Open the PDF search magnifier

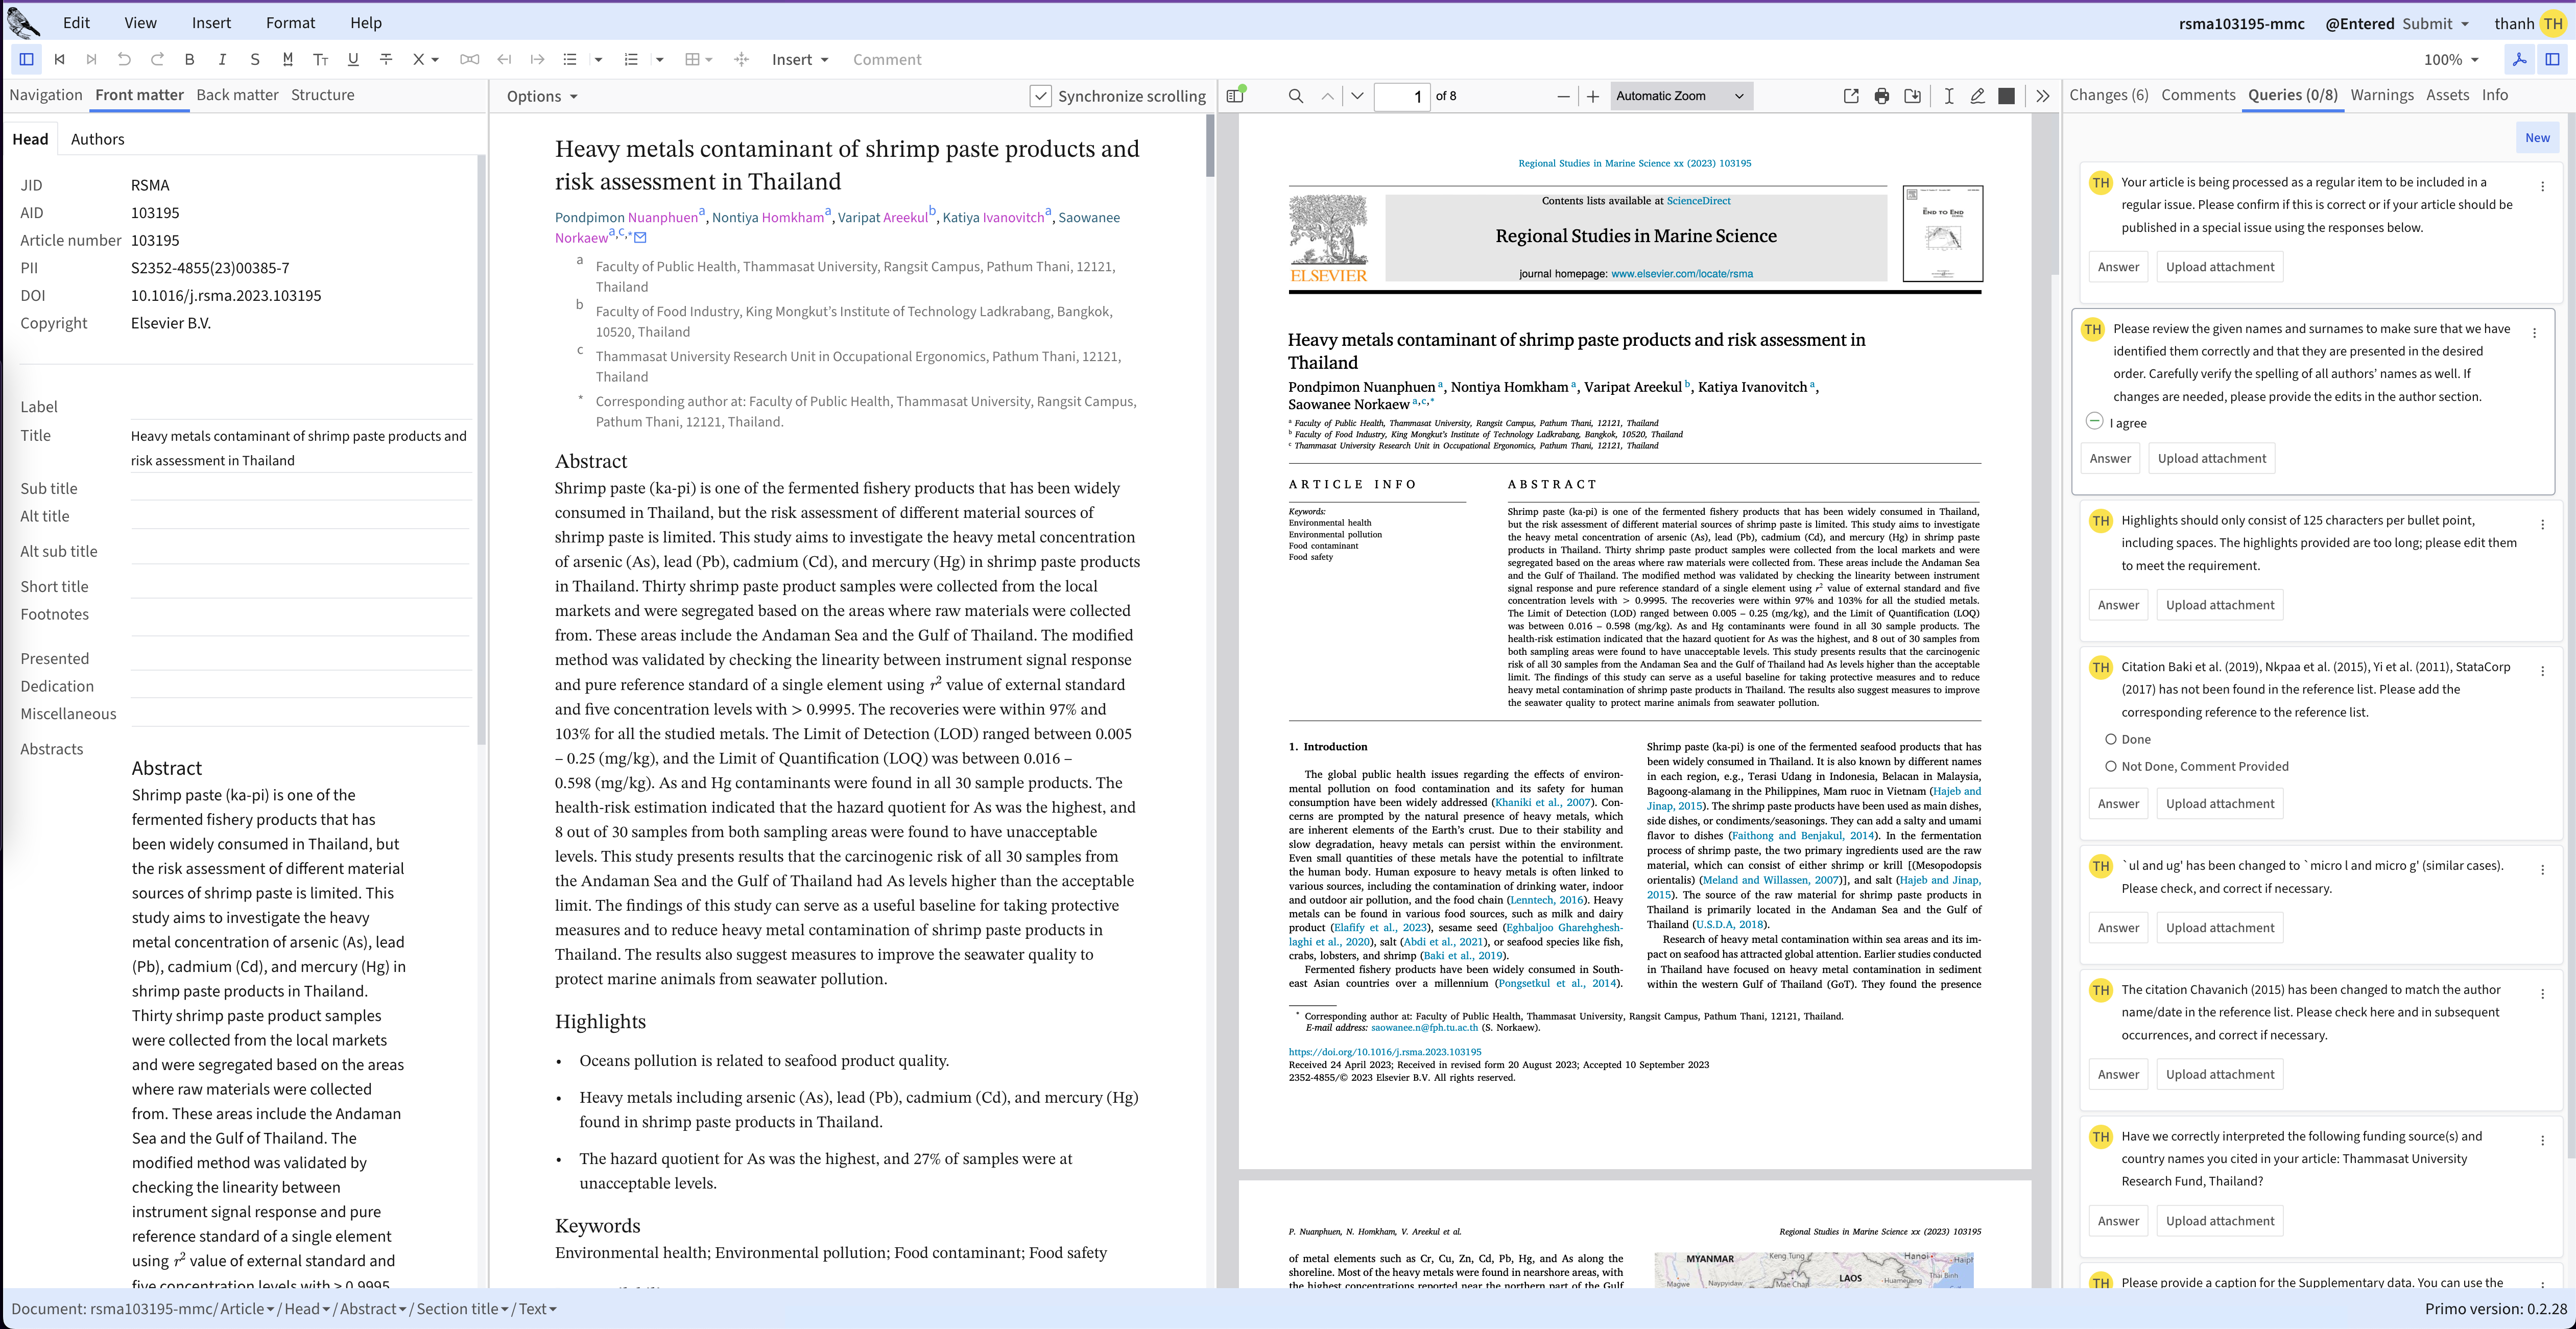click(x=1295, y=96)
